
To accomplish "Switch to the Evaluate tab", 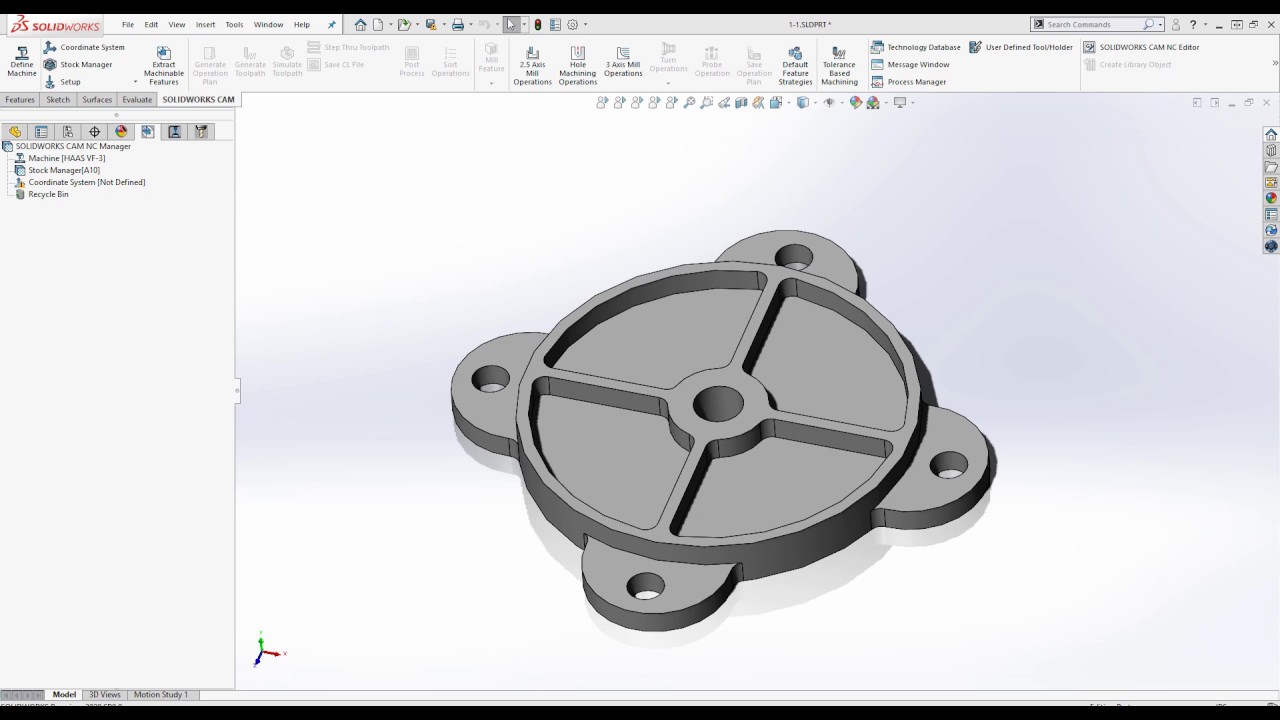I will point(137,99).
